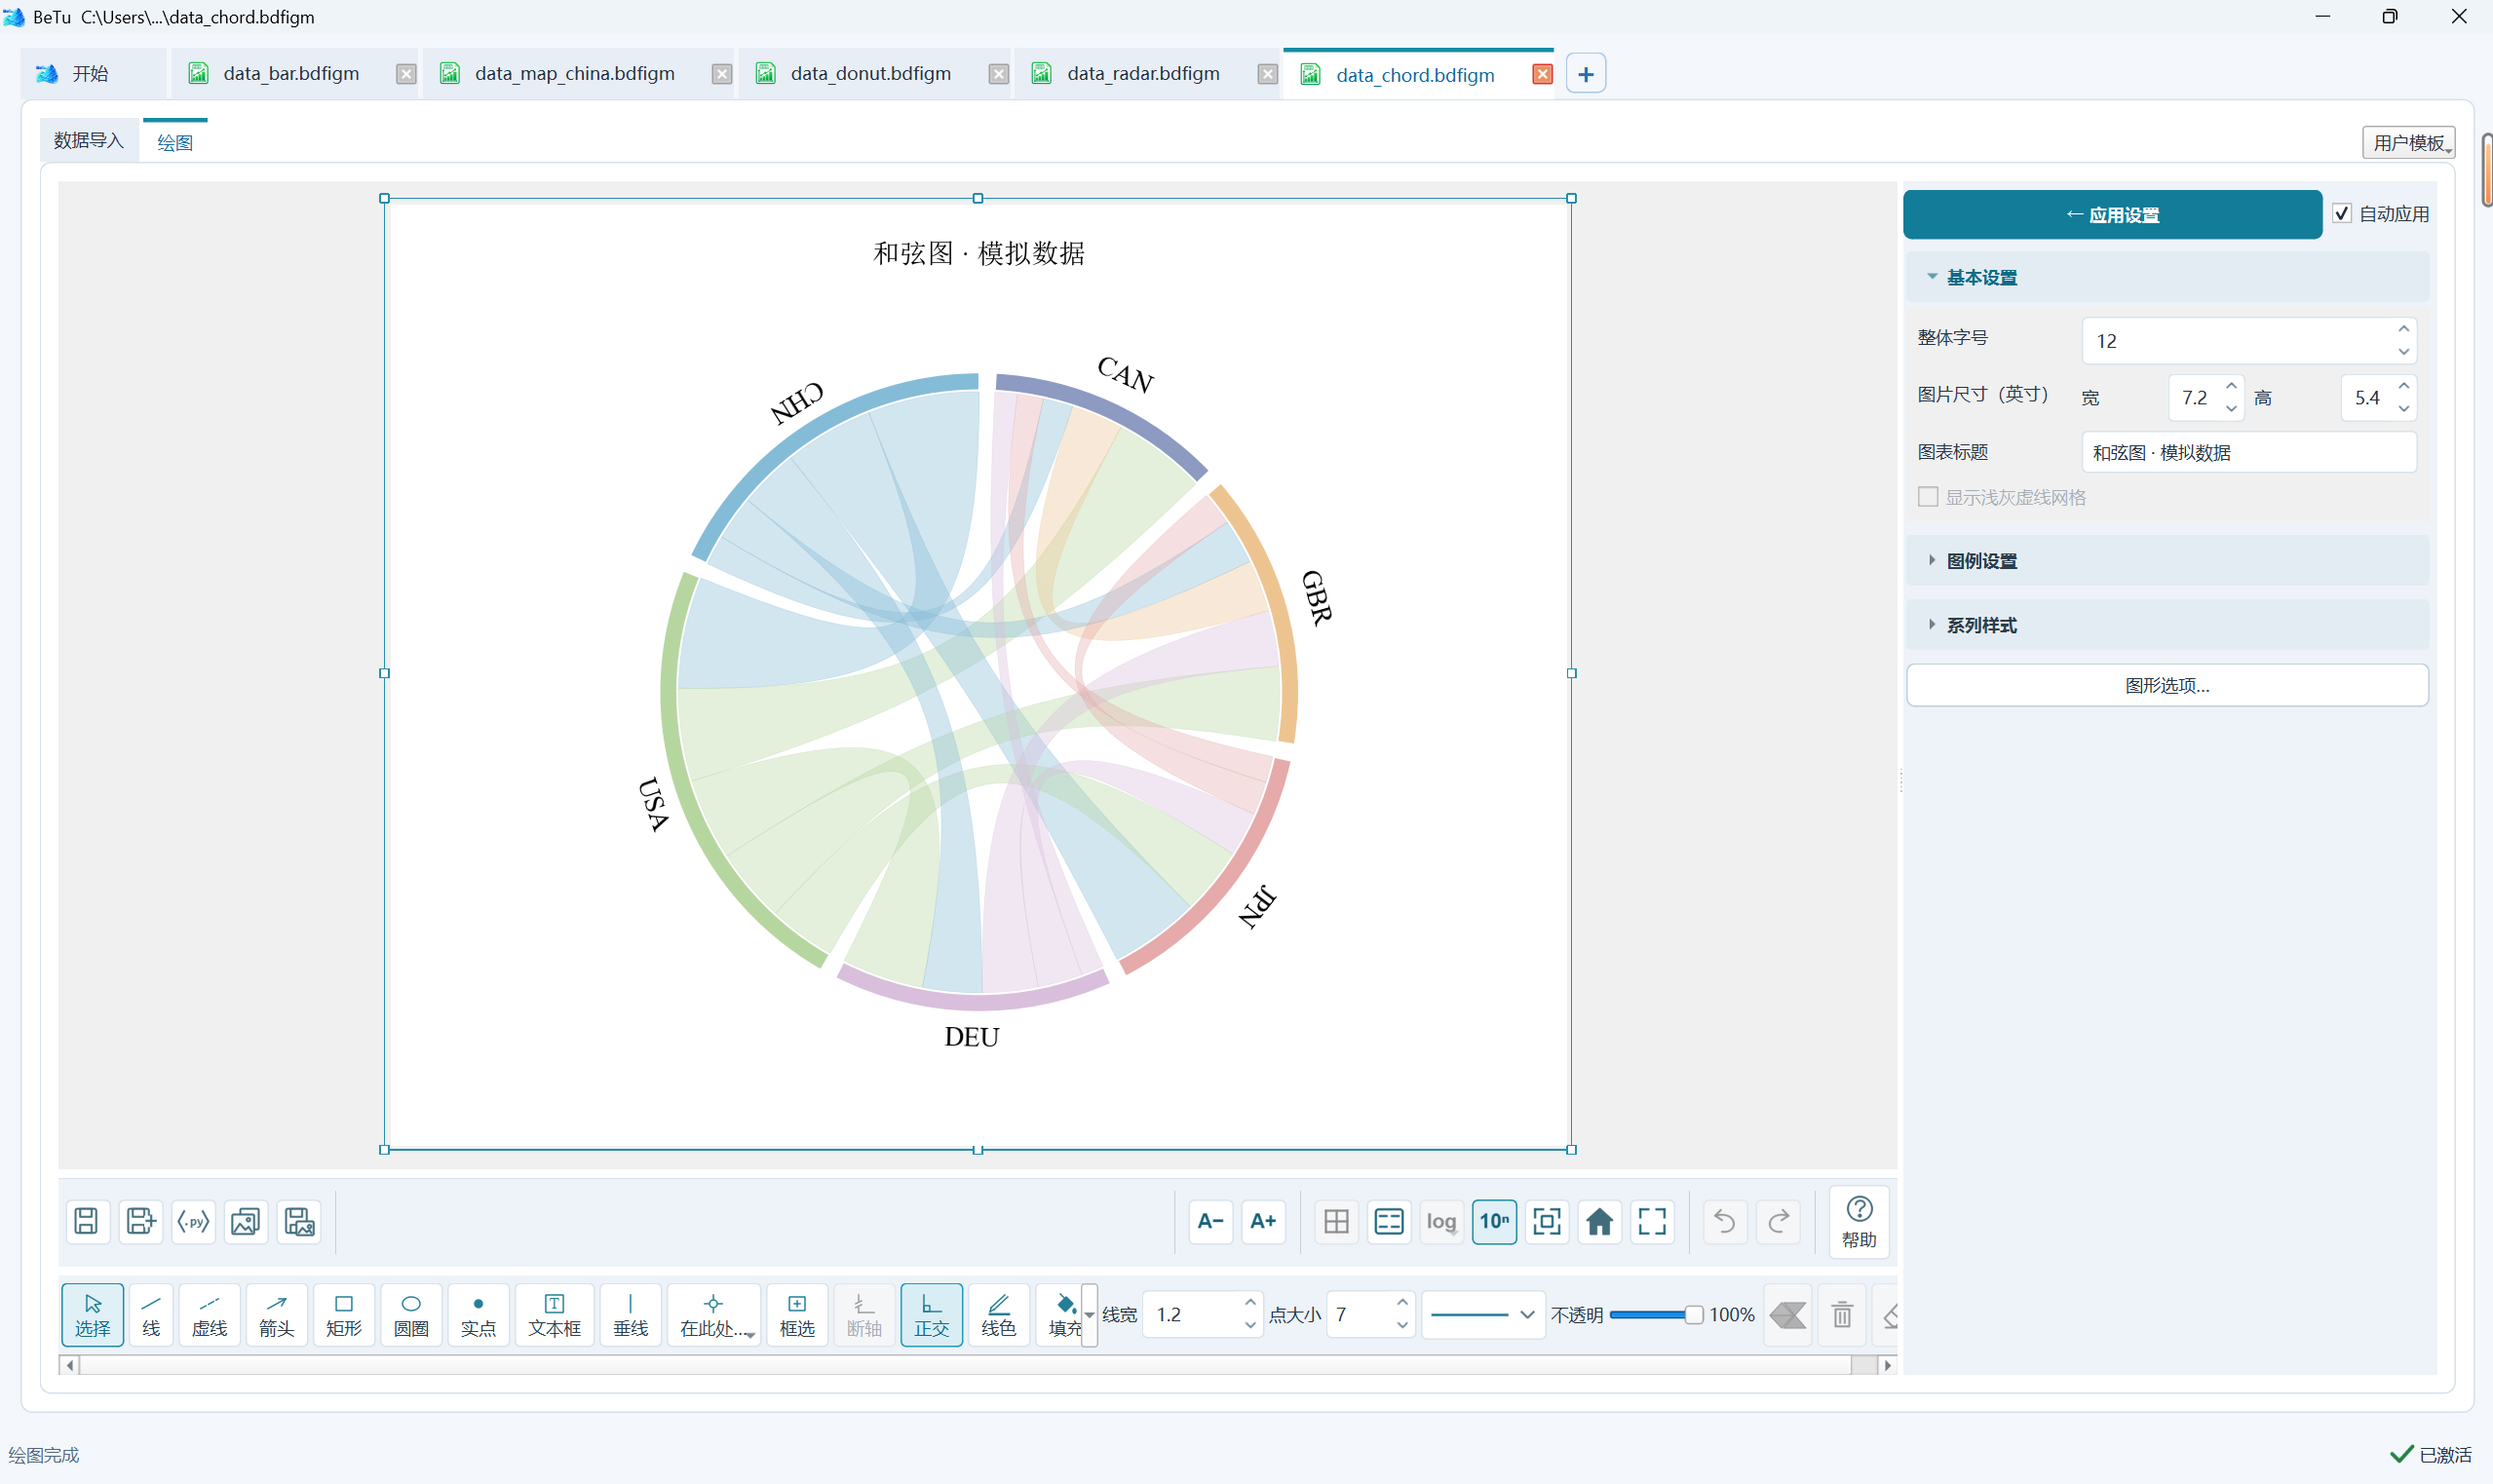Decrease font size with A- button
Viewport: 2493px width, 1484px height.
pos(1210,1221)
